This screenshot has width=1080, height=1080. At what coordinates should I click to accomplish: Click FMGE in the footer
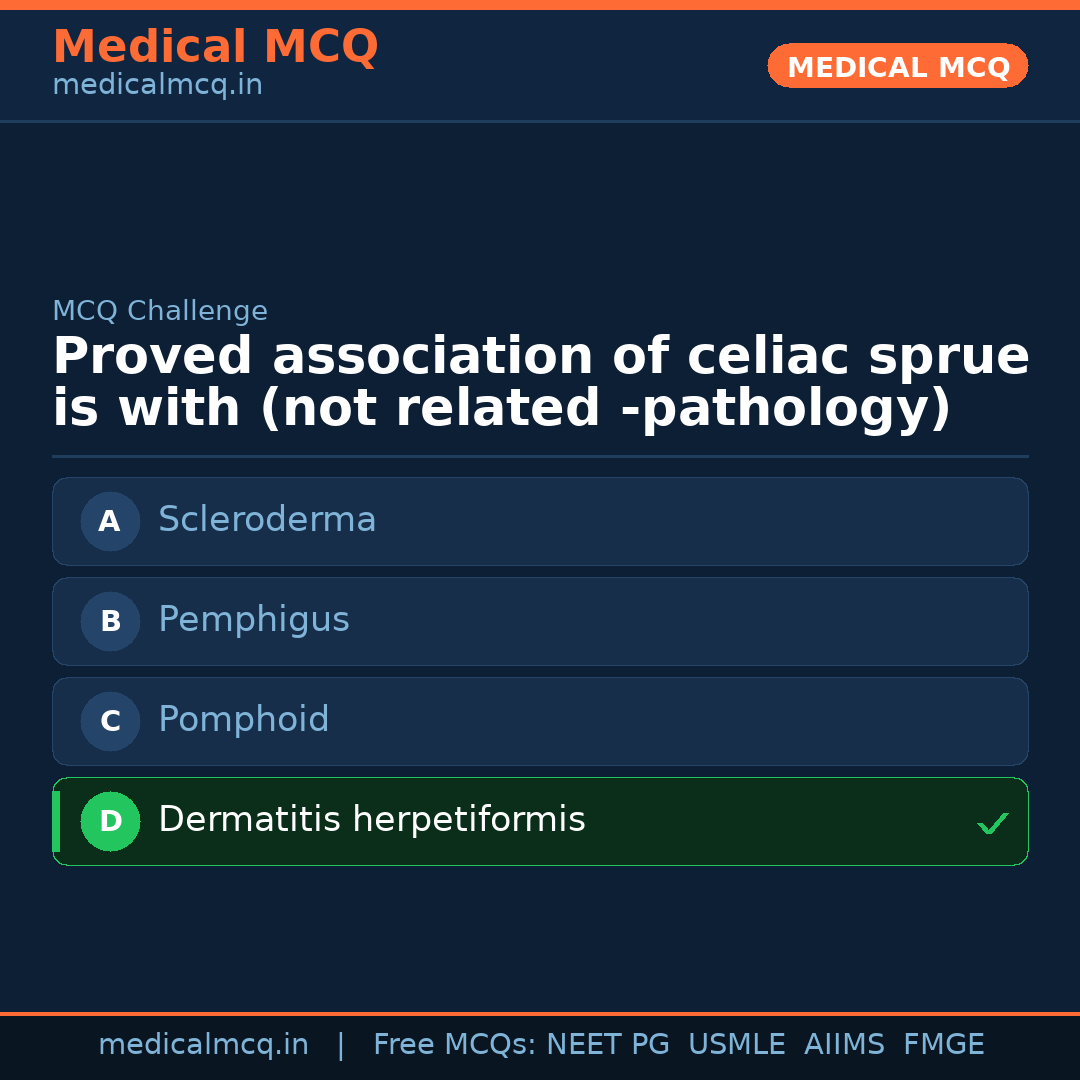pos(943,1045)
